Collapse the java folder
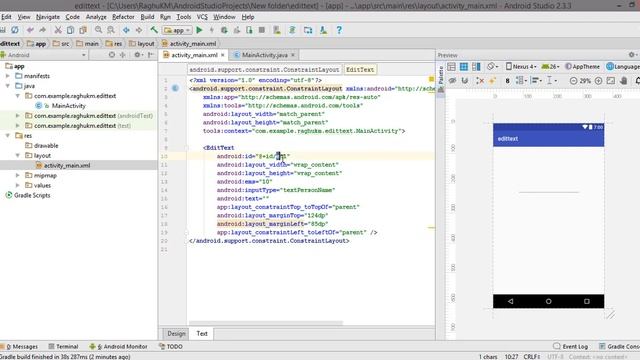This screenshot has height=360, width=640. pos(8,86)
